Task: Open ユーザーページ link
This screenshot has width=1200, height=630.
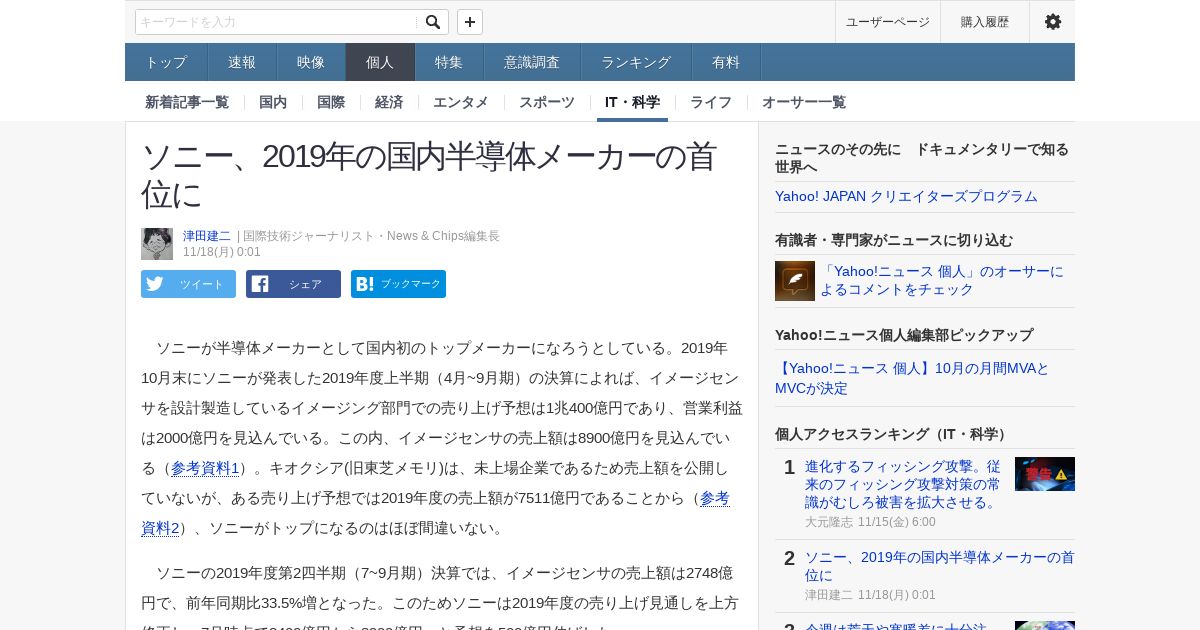Action: click(888, 22)
